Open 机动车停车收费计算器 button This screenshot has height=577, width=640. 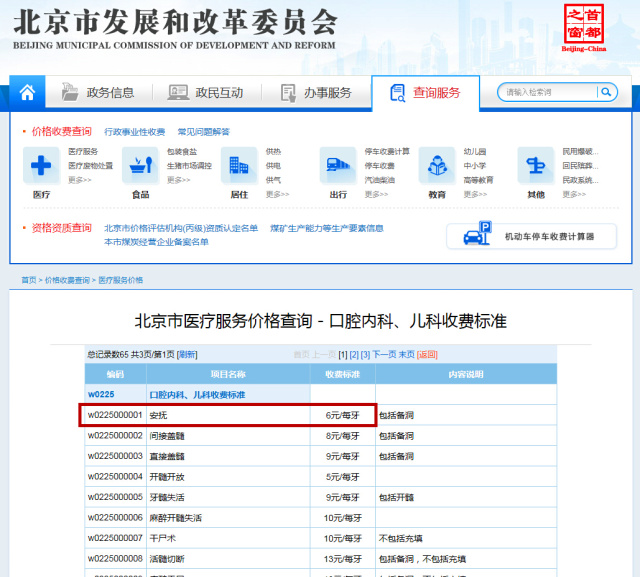(531, 236)
